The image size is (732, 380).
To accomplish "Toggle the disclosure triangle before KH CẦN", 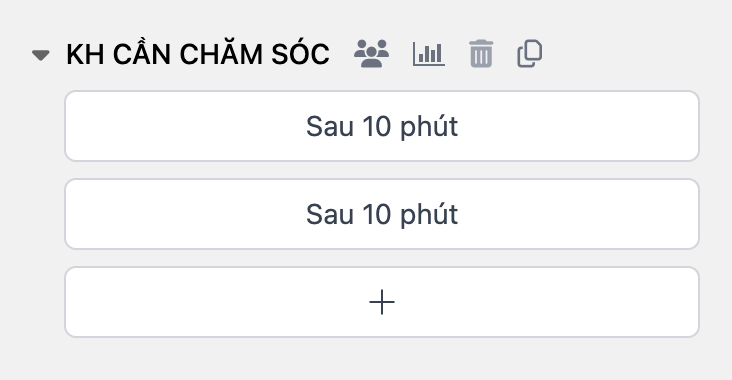I will click(x=41, y=55).
